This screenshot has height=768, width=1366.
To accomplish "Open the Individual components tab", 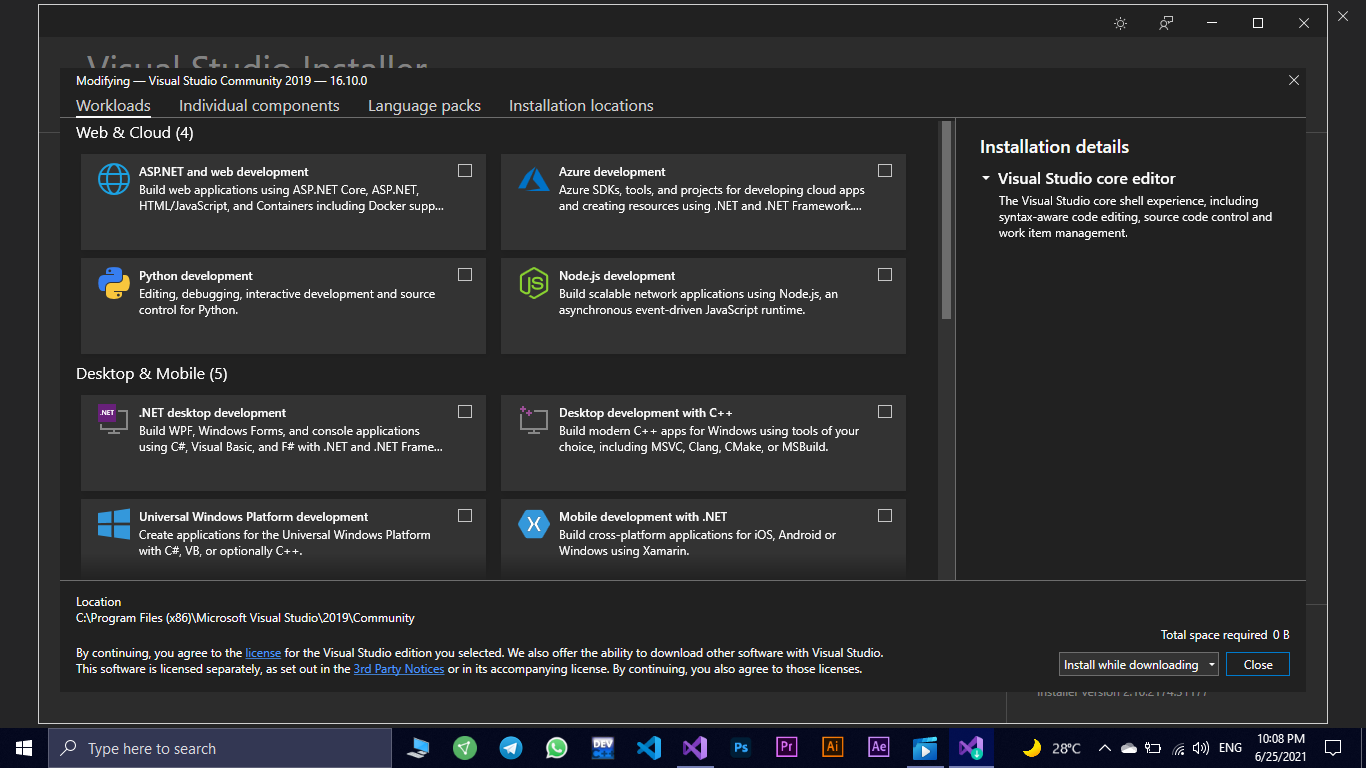I will [259, 106].
